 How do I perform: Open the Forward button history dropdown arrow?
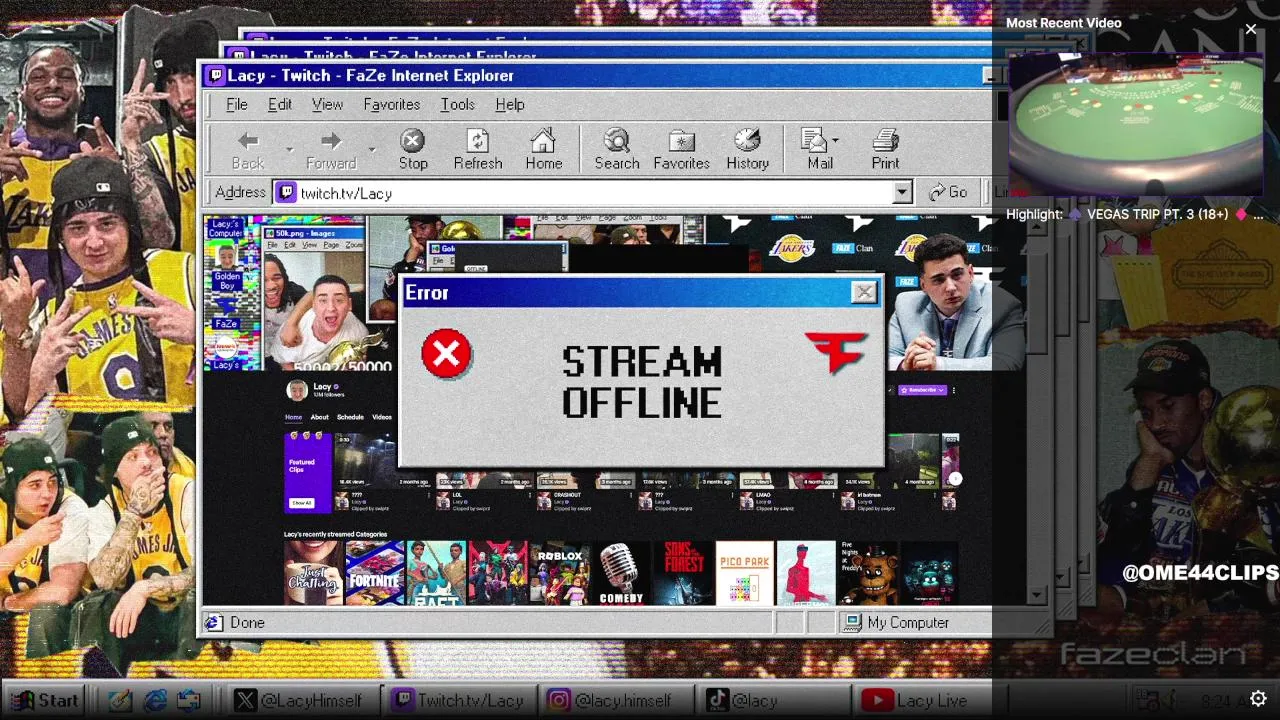(x=371, y=150)
